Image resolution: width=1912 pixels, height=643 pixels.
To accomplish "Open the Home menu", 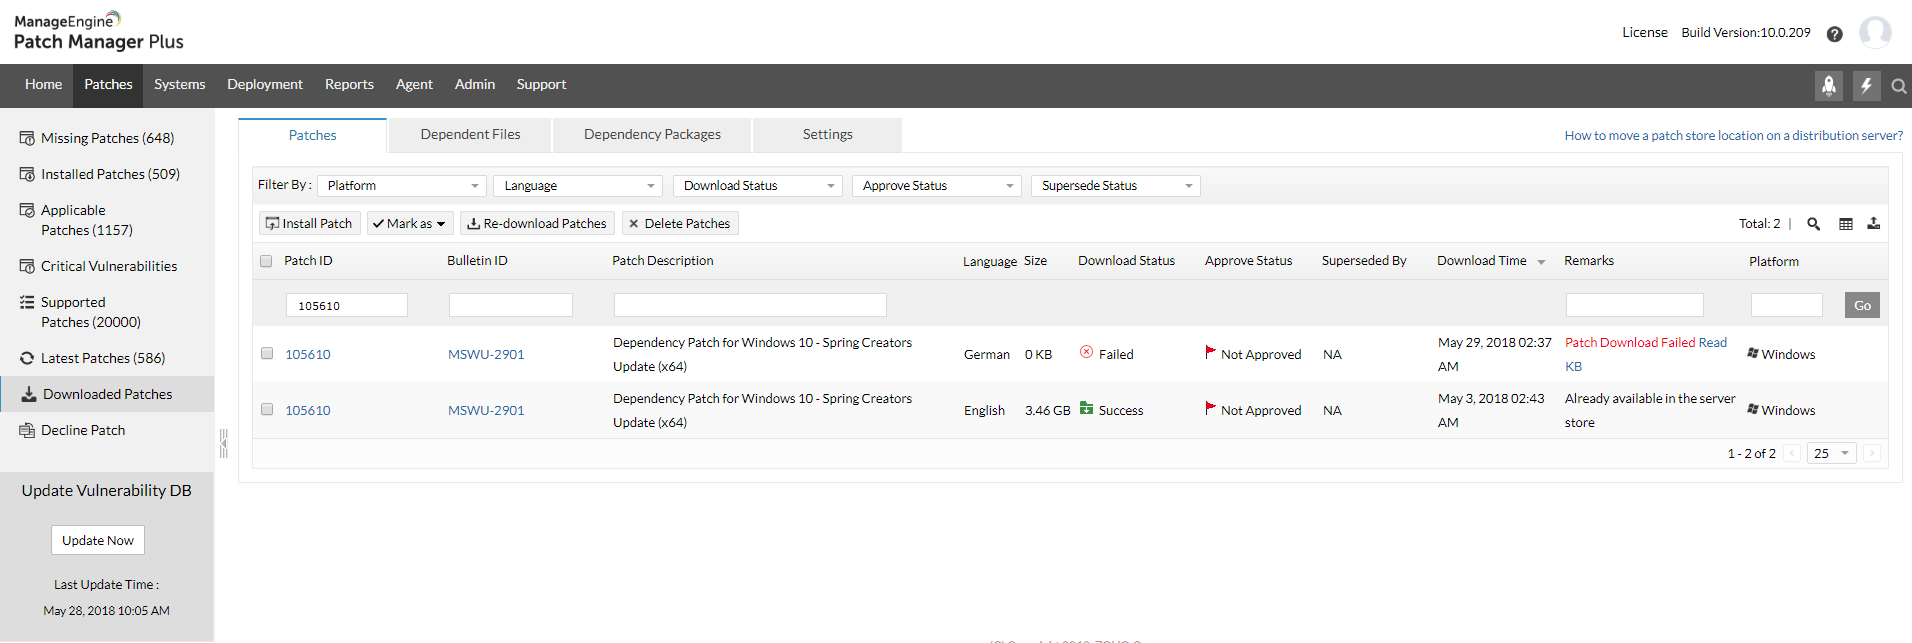I will tap(43, 85).
